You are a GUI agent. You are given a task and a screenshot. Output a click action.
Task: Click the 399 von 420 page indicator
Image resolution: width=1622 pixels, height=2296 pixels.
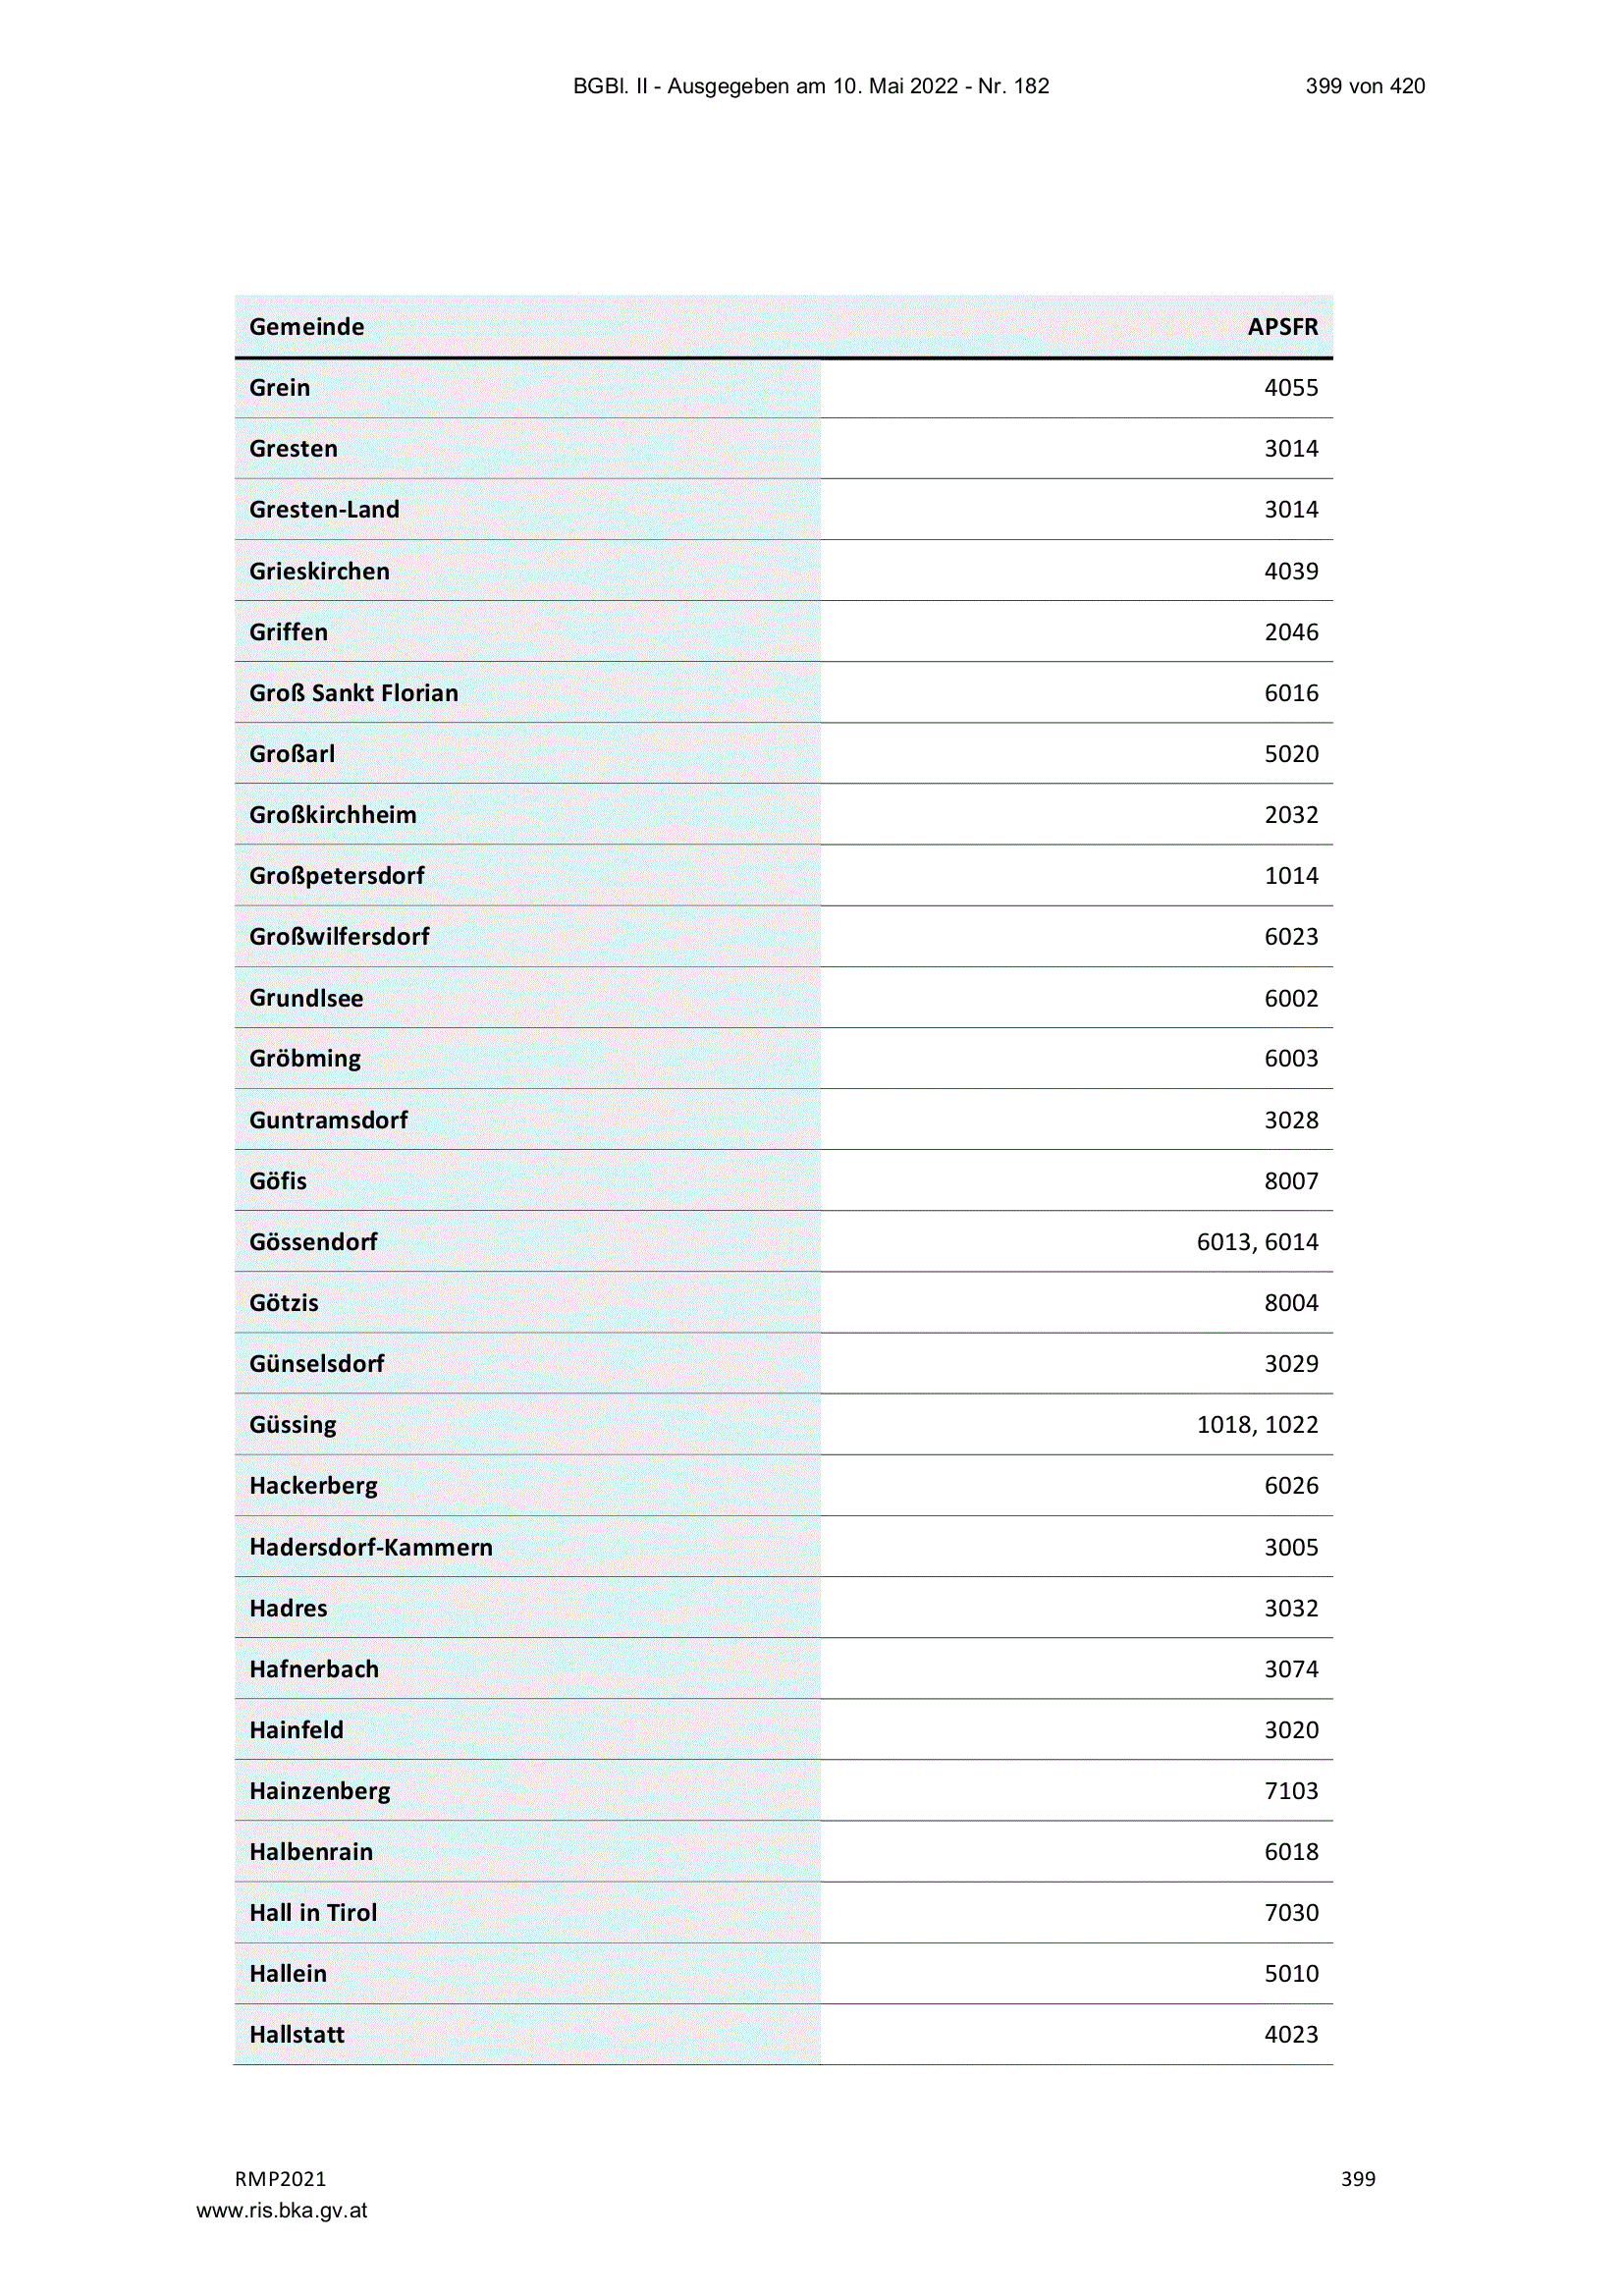(1365, 86)
